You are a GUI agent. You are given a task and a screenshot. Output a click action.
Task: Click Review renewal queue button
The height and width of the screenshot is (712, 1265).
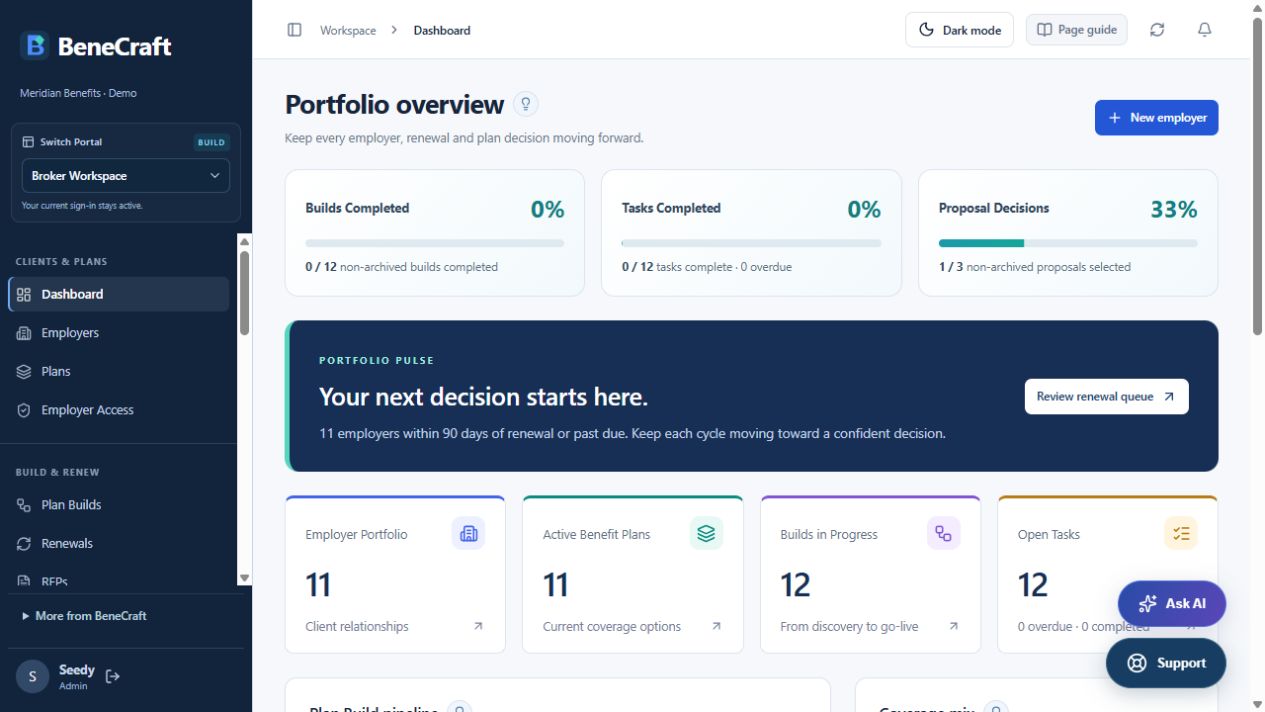[1106, 396]
